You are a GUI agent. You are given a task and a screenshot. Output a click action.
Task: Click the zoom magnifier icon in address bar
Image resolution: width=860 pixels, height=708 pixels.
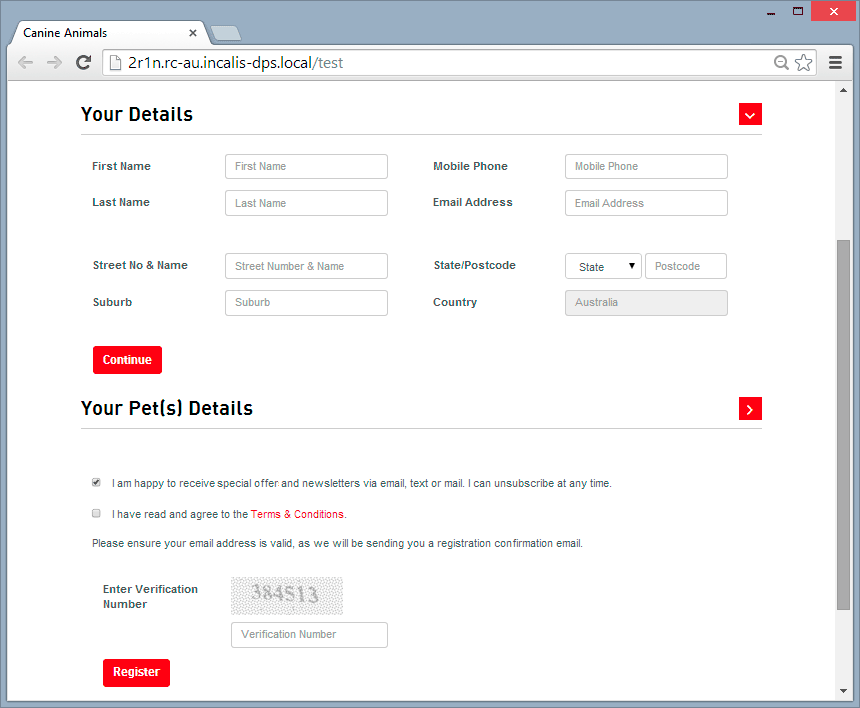781,62
